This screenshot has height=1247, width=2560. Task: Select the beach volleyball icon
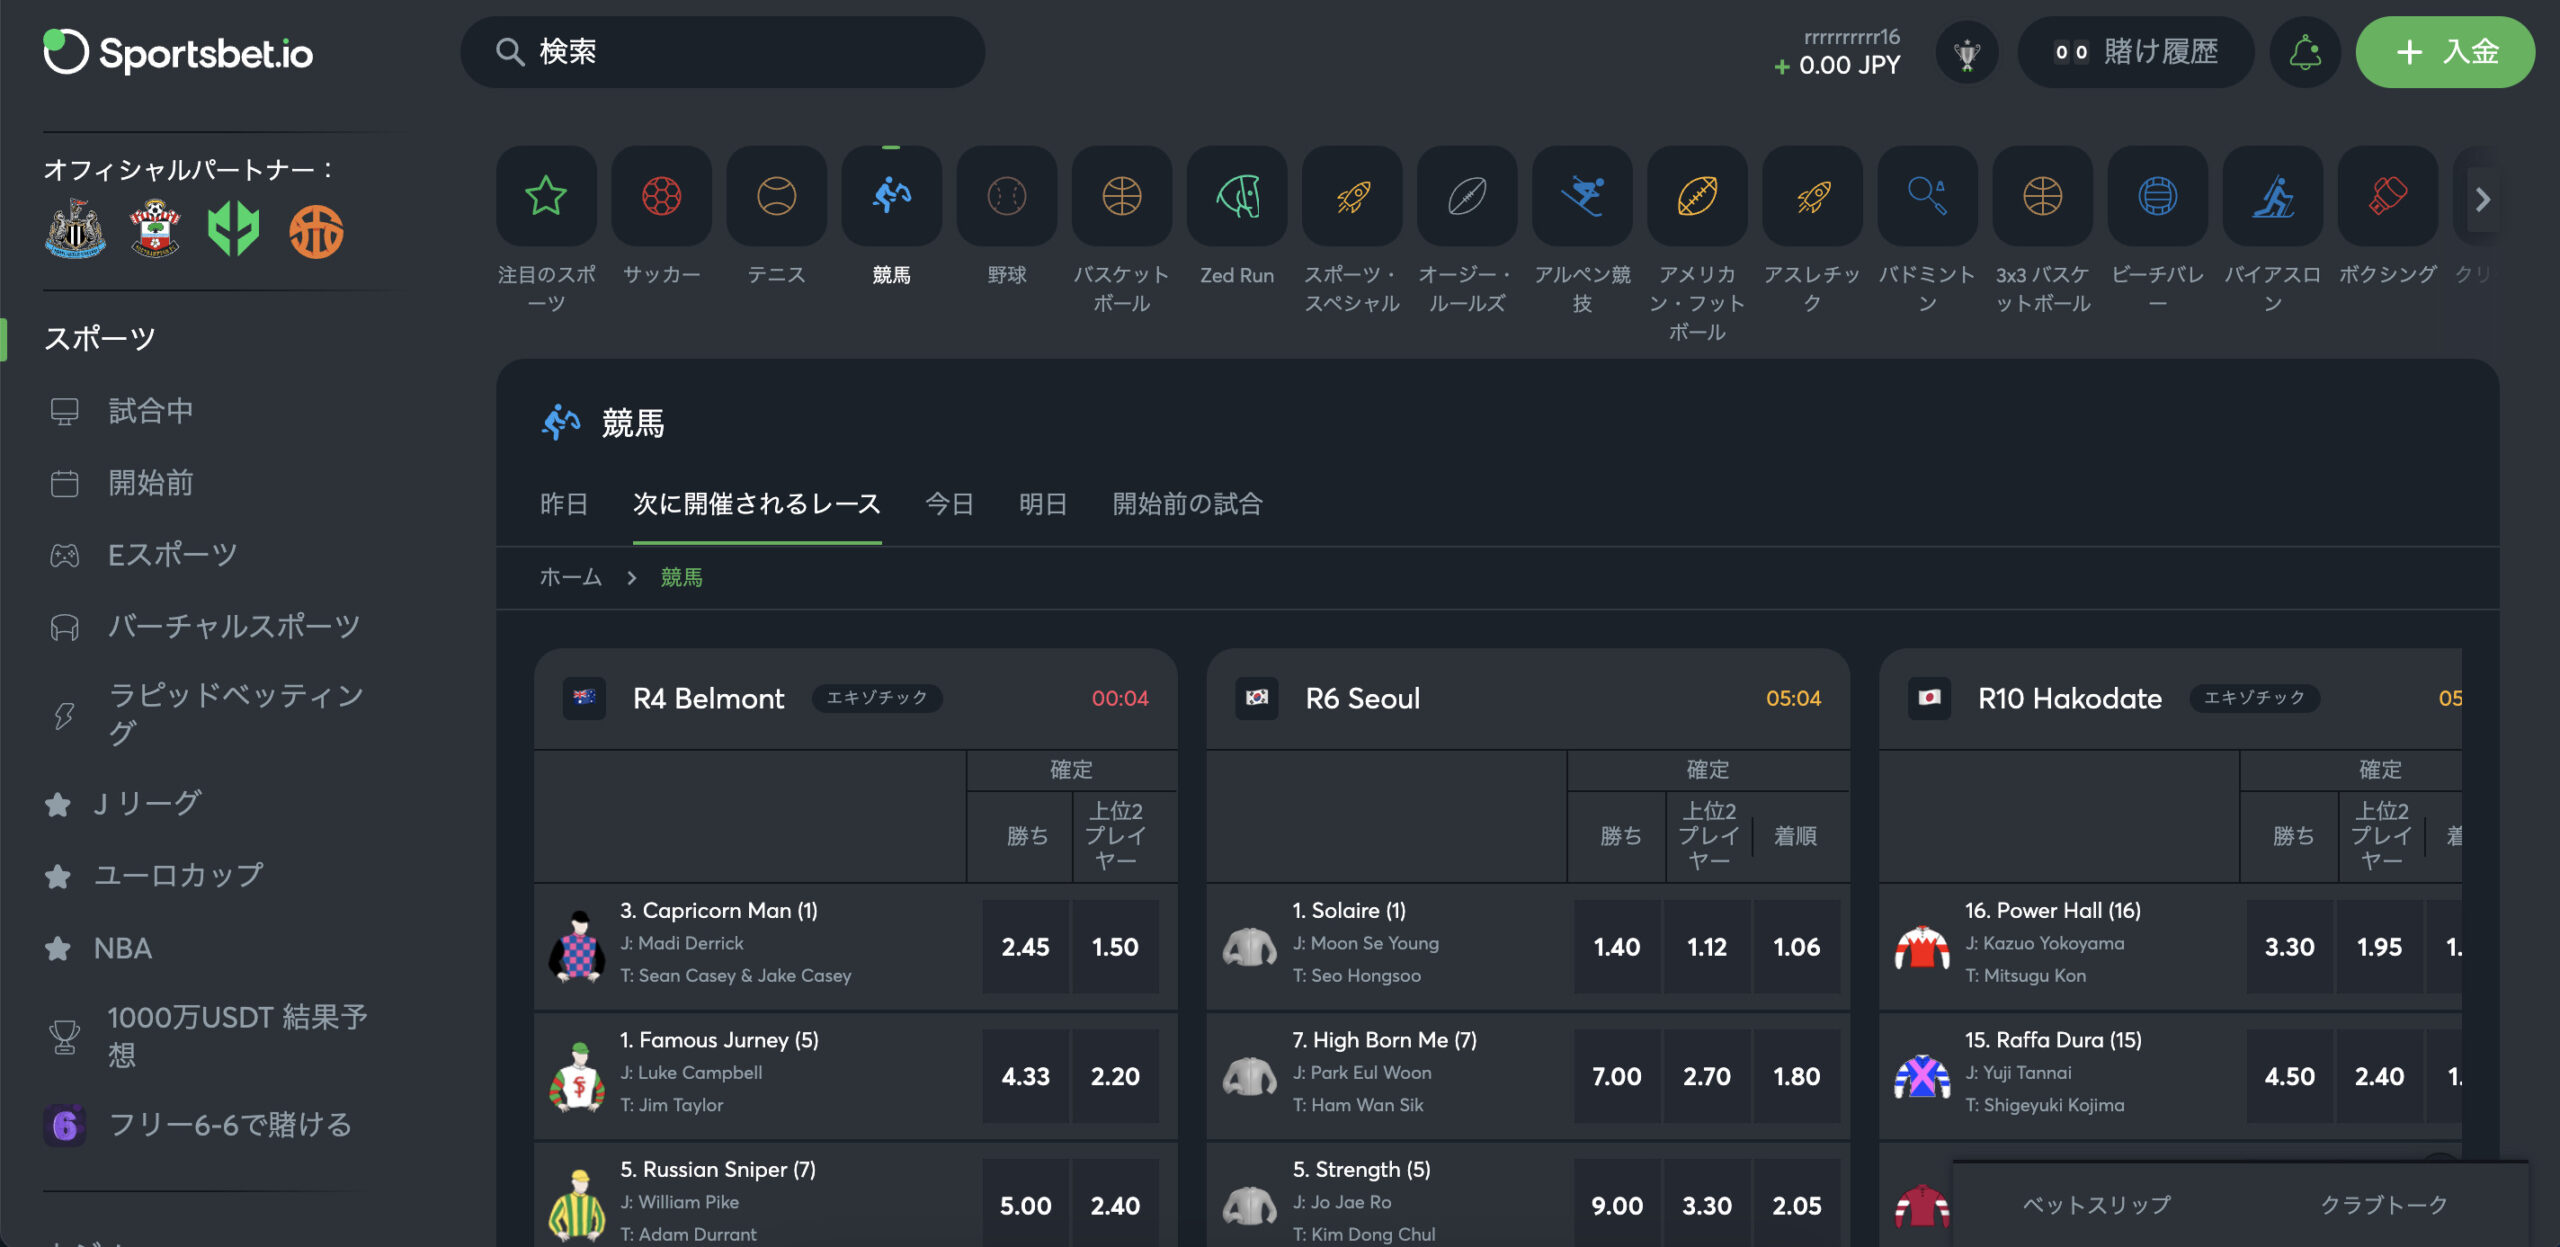coord(2157,196)
